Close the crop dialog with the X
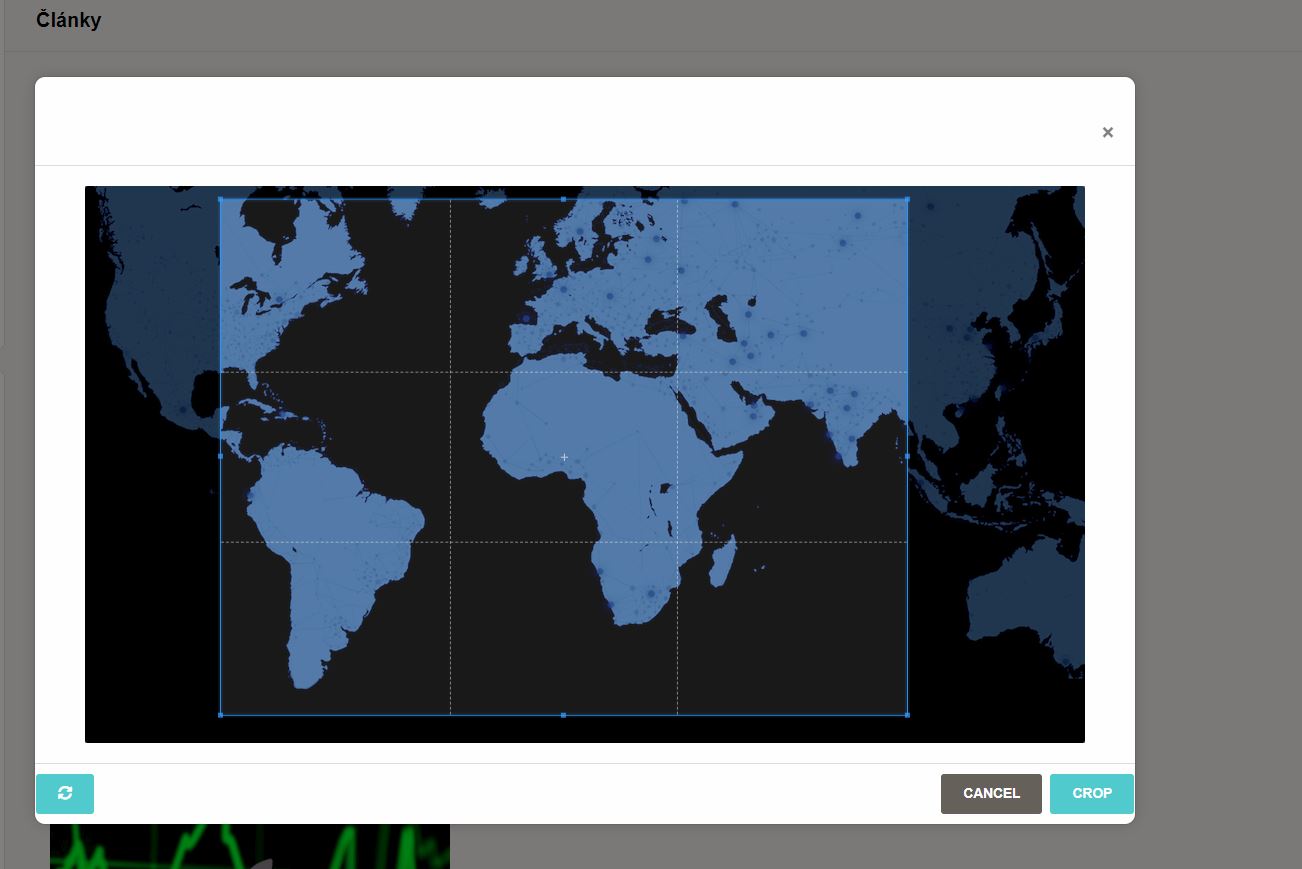Screen dimensions: 1302x869 click(1108, 132)
